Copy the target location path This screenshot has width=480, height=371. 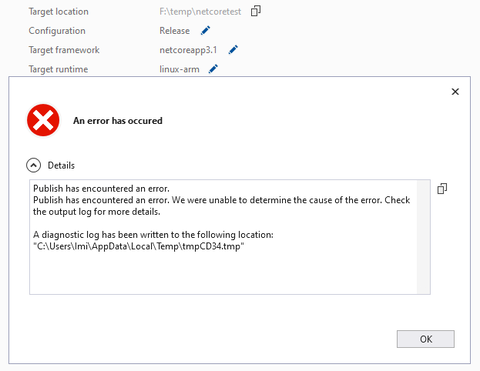[256, 11]
